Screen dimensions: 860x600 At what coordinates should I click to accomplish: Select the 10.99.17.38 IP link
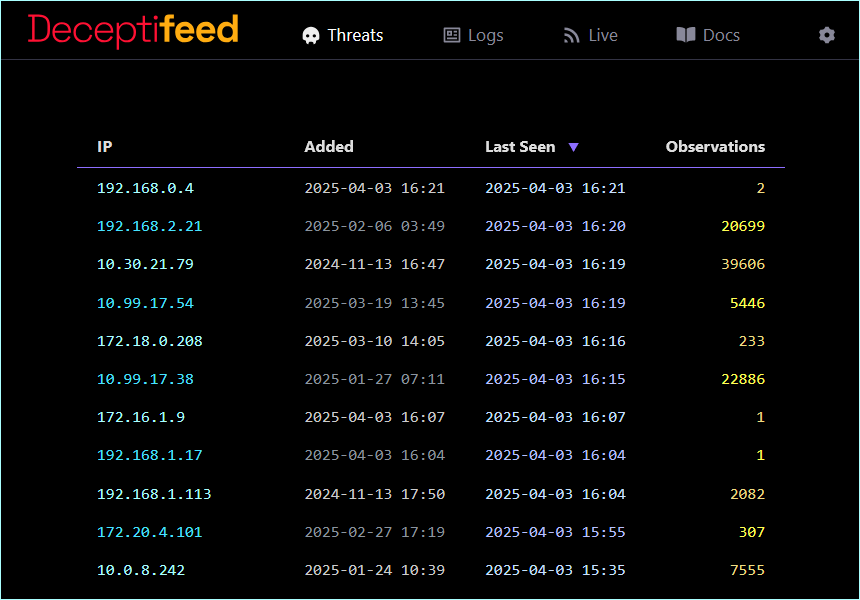click(x=145, y=379)
